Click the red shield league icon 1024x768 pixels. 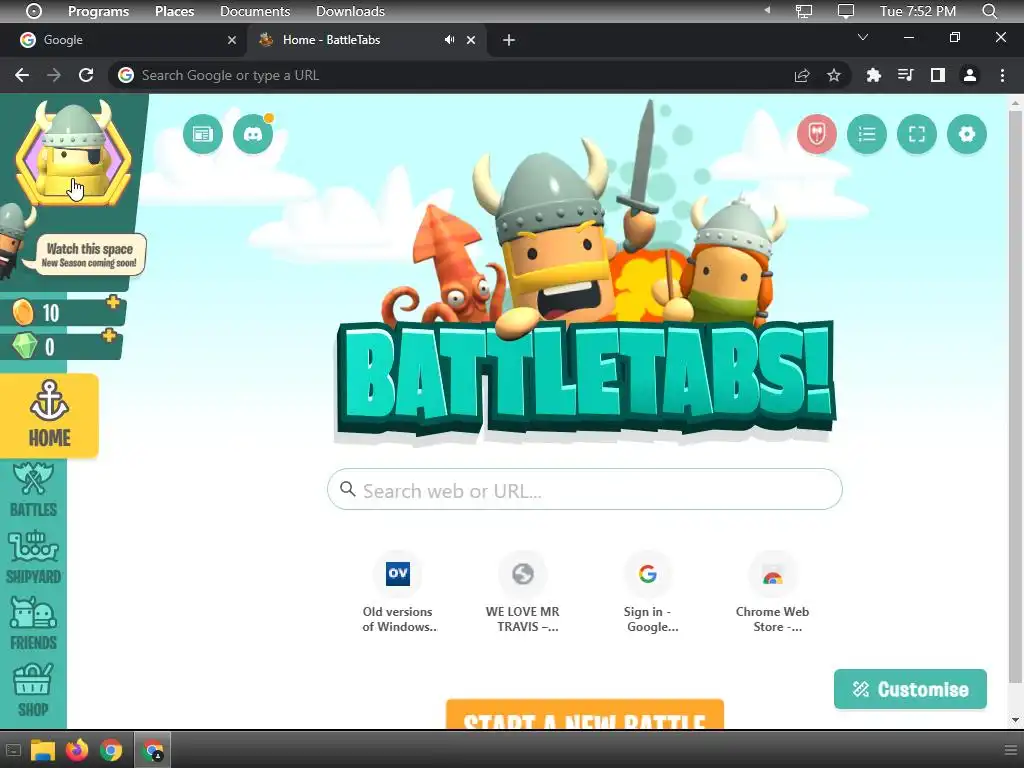pos(816,135)
